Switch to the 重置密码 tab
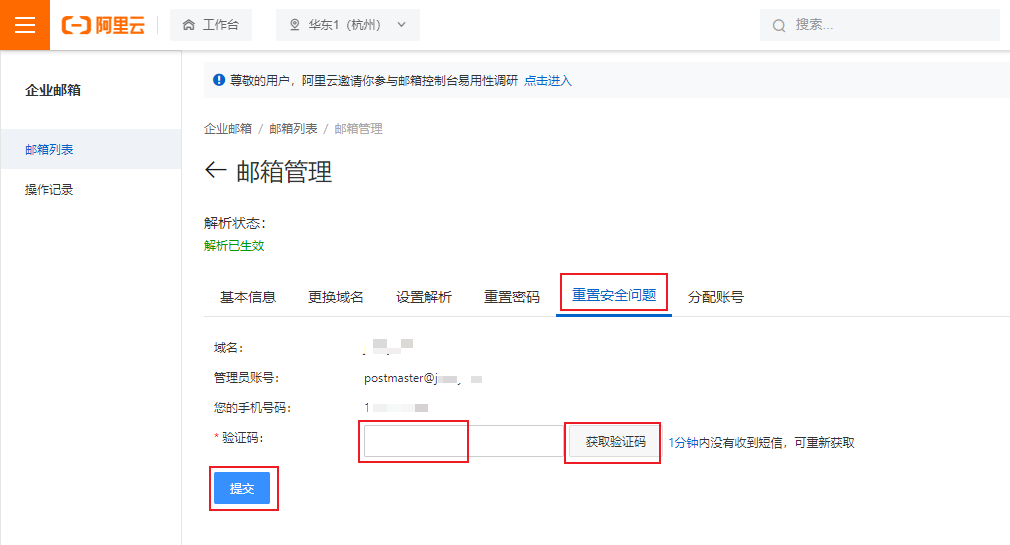This screenshot has height=545, width=1010. pos(512,297)
